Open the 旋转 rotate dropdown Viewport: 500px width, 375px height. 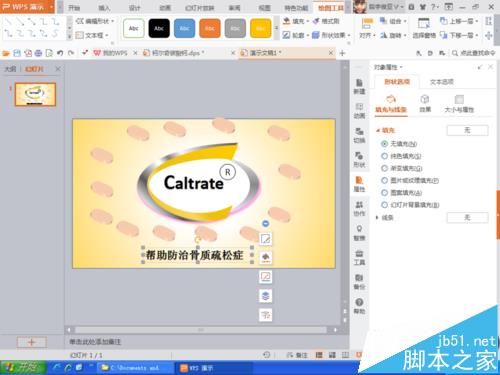[393, 35]
